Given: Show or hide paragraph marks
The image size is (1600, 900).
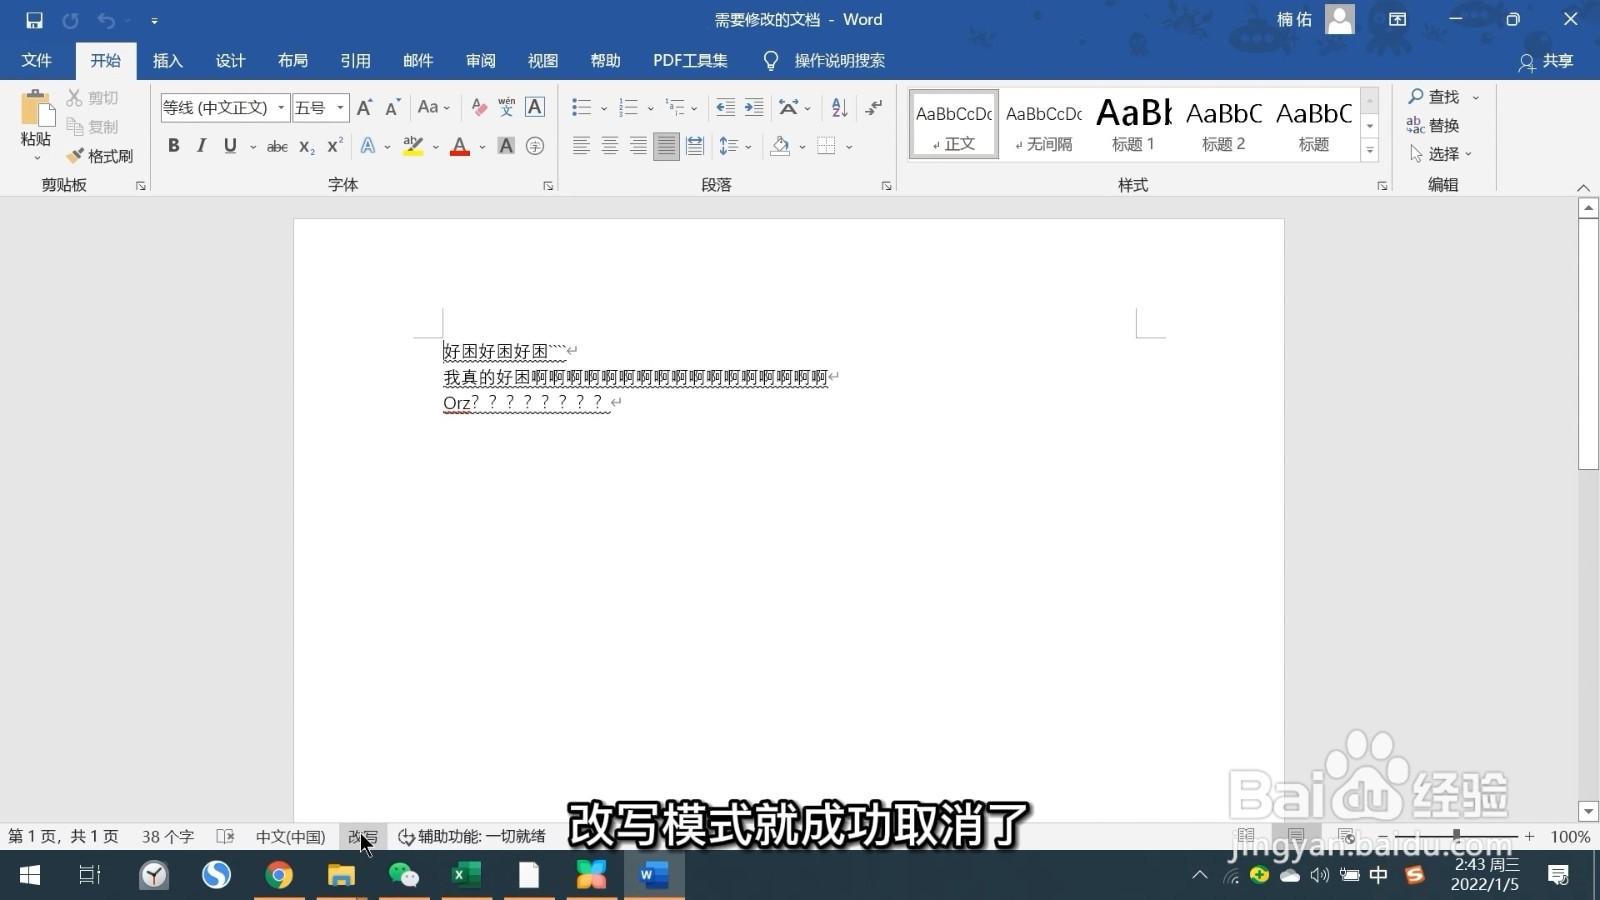Looking at the screenshot, I should 875,107.
